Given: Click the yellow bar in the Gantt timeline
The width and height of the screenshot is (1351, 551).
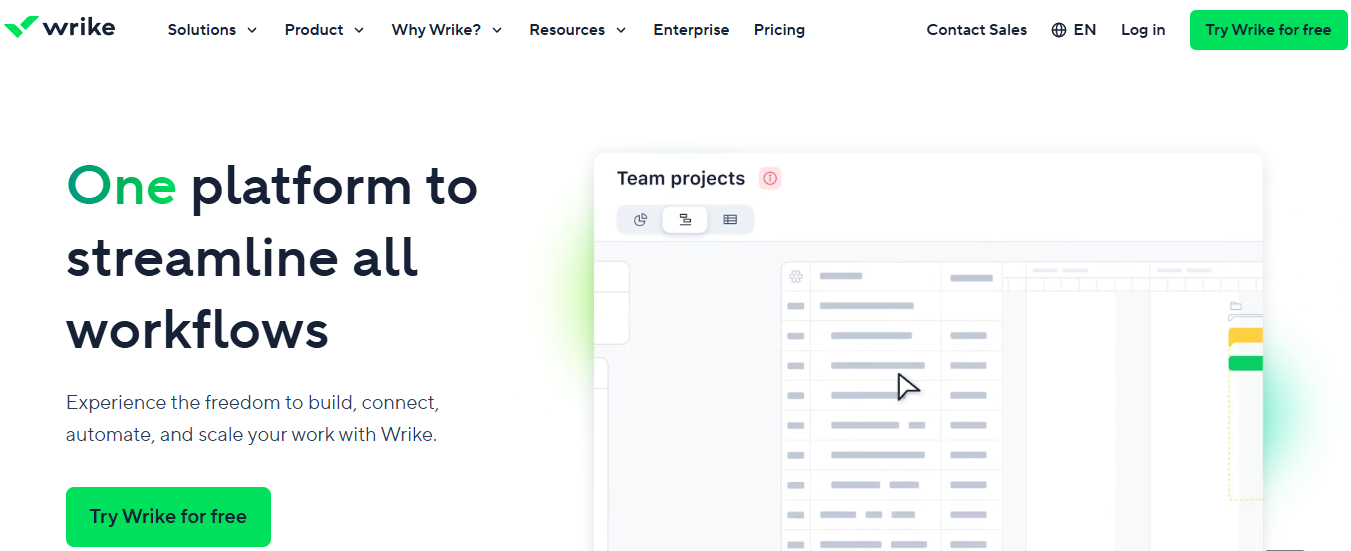Looking at the screenshot, I should 1246,338.
